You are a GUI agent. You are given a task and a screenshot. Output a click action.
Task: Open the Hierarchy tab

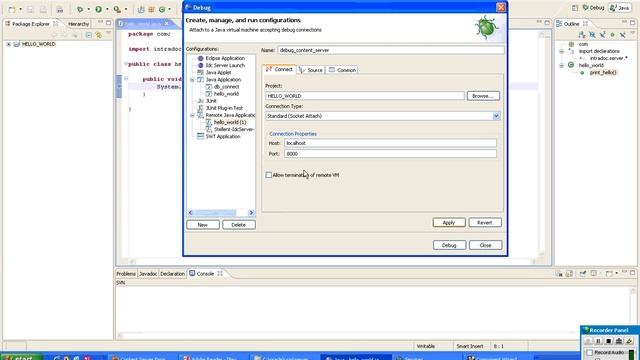[78, 24]
